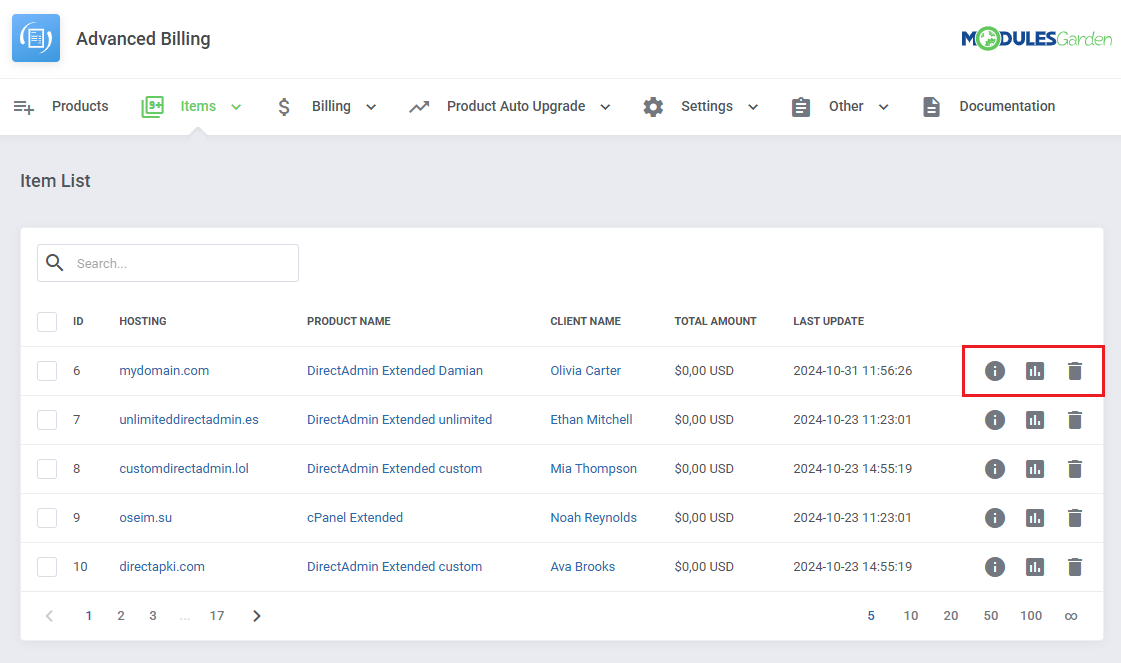This screenshot has height=663, width=1121.
Task: Show info for oseim.su item
Action: tap(994, 518)
